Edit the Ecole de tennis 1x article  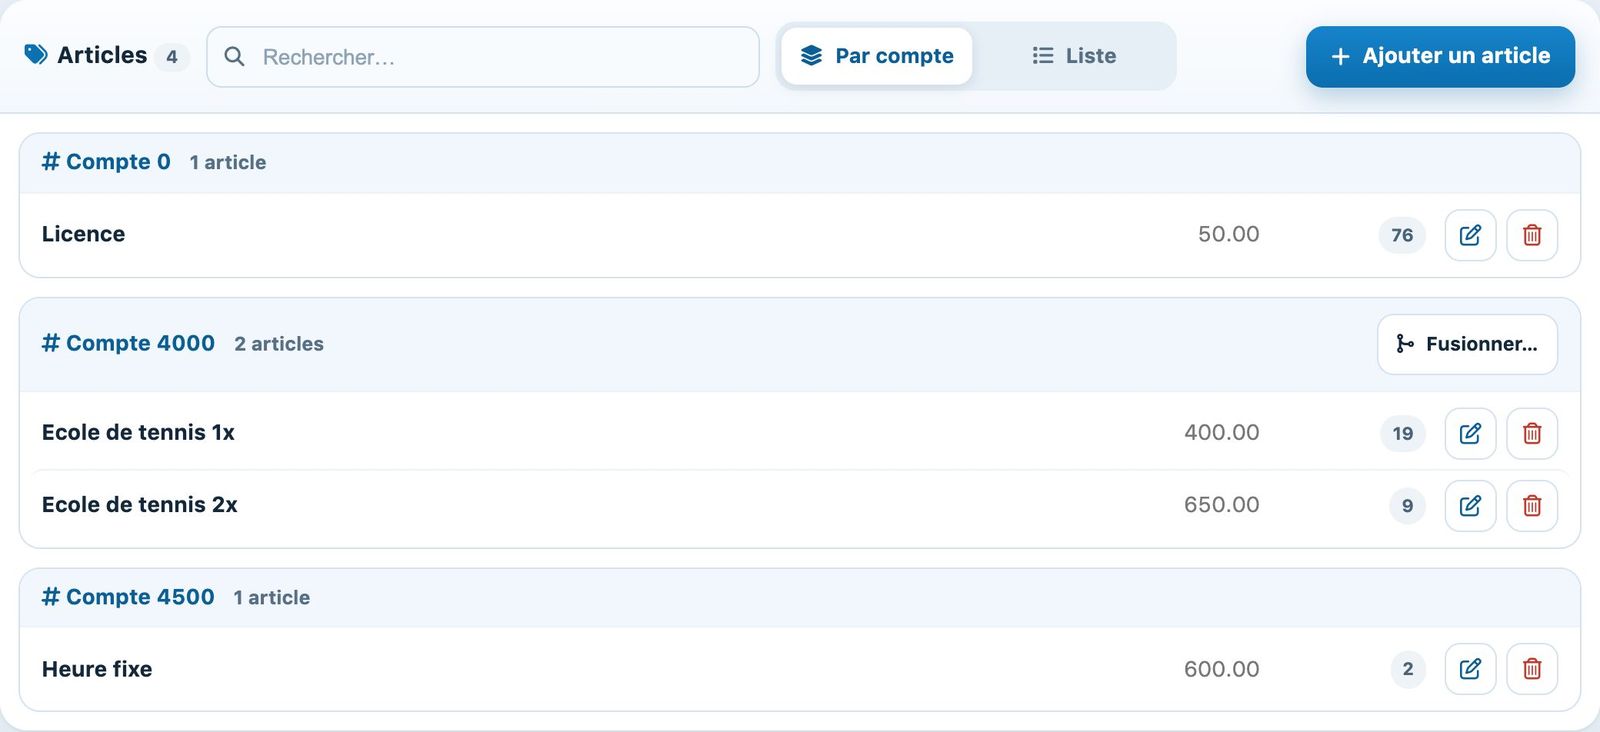point(1470,433)
